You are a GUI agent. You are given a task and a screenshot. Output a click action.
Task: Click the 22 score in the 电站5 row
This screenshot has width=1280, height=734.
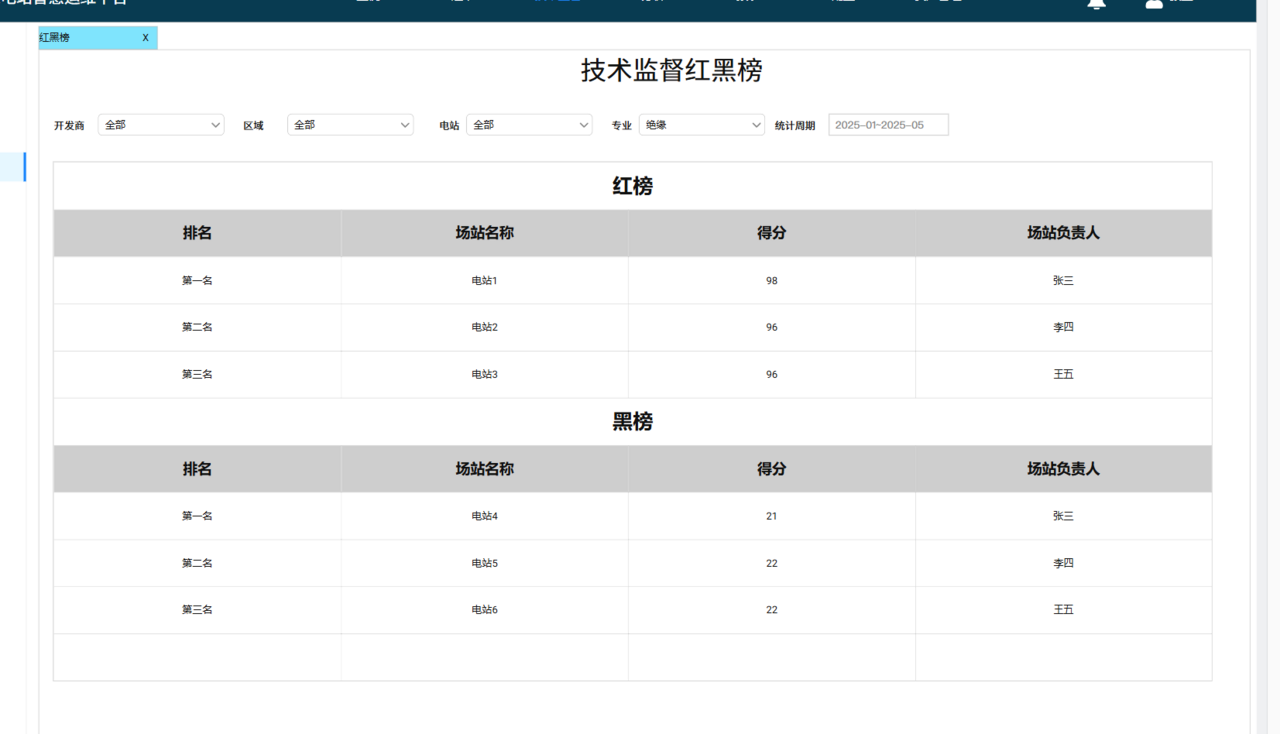point(772,563)
